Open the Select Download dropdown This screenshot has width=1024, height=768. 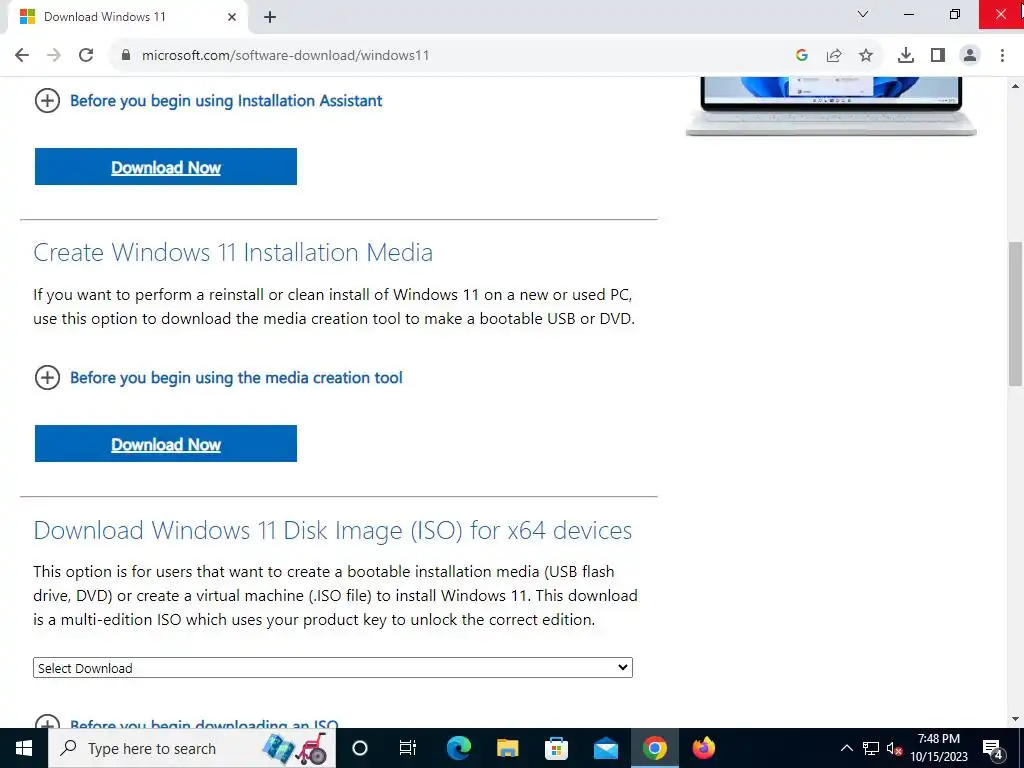coord(332,667)
